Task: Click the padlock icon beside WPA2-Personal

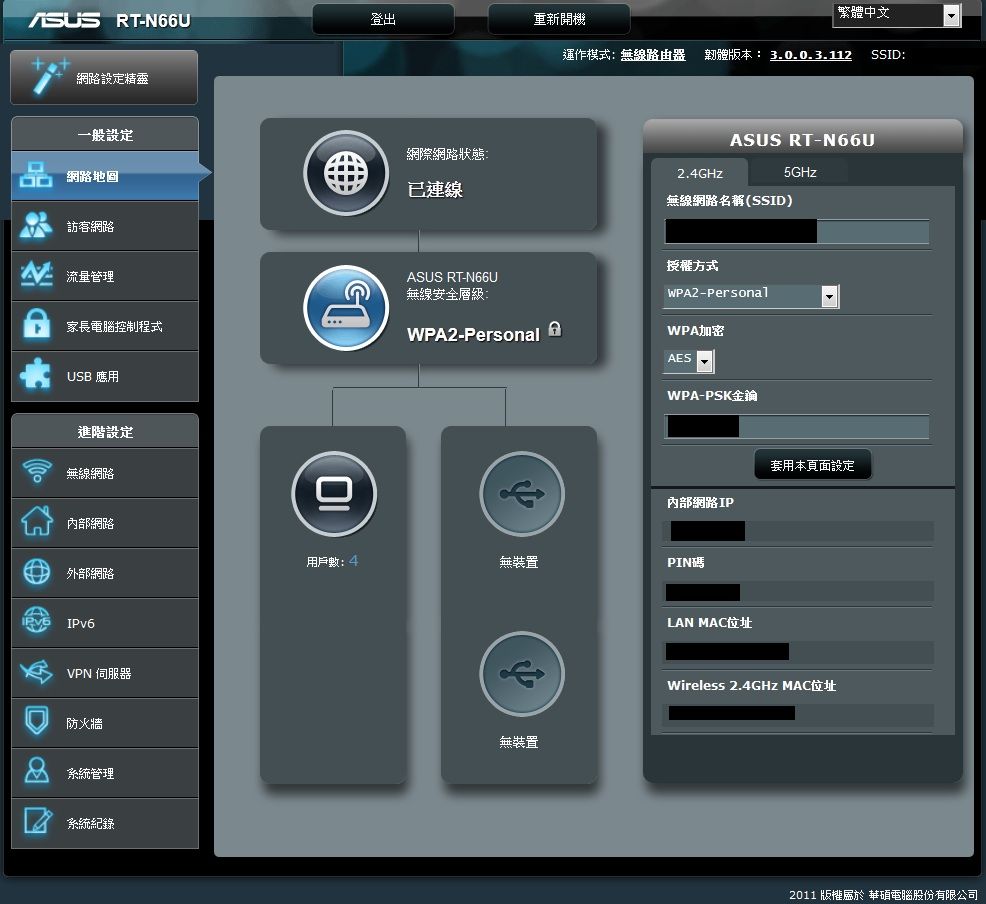Action: [554, 329]
